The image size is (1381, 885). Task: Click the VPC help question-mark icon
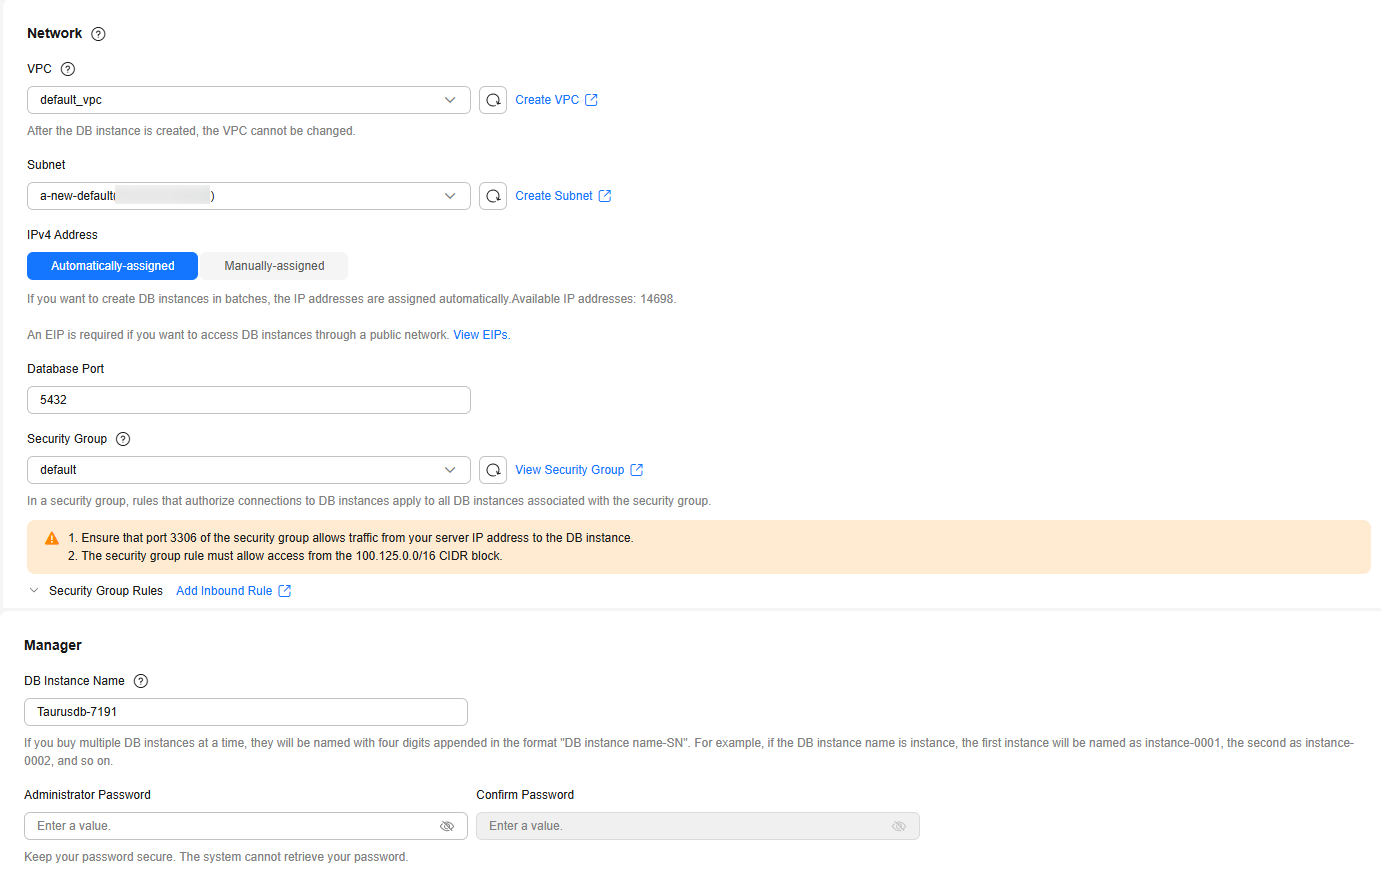68,69
